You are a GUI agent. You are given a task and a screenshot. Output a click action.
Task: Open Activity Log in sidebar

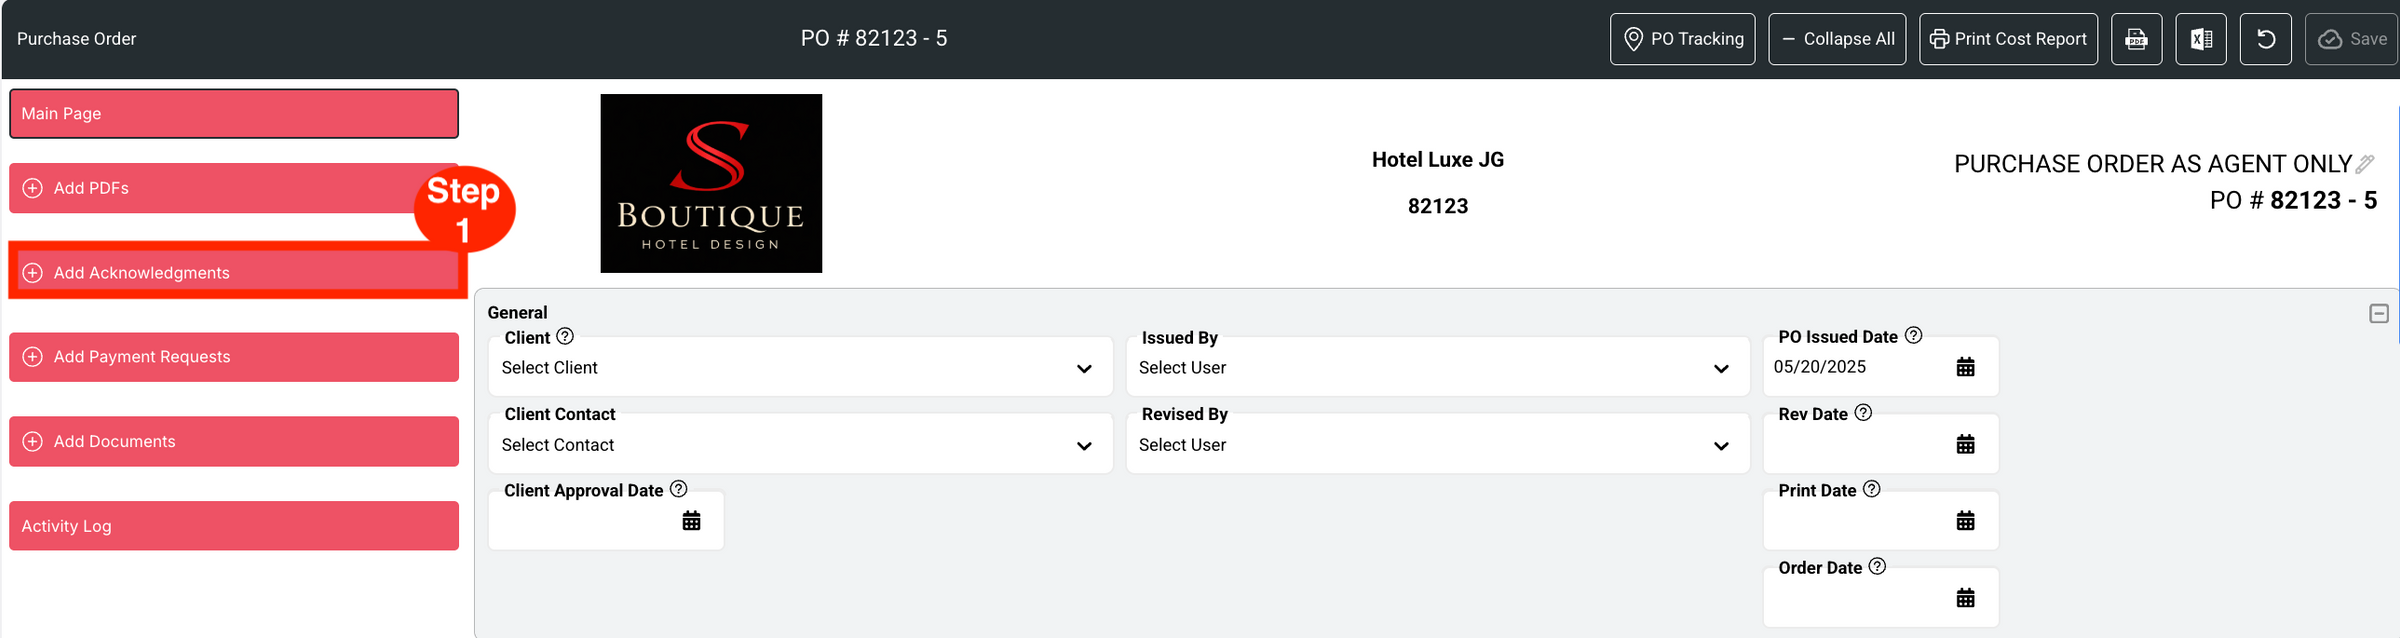(x=234, y=526)
